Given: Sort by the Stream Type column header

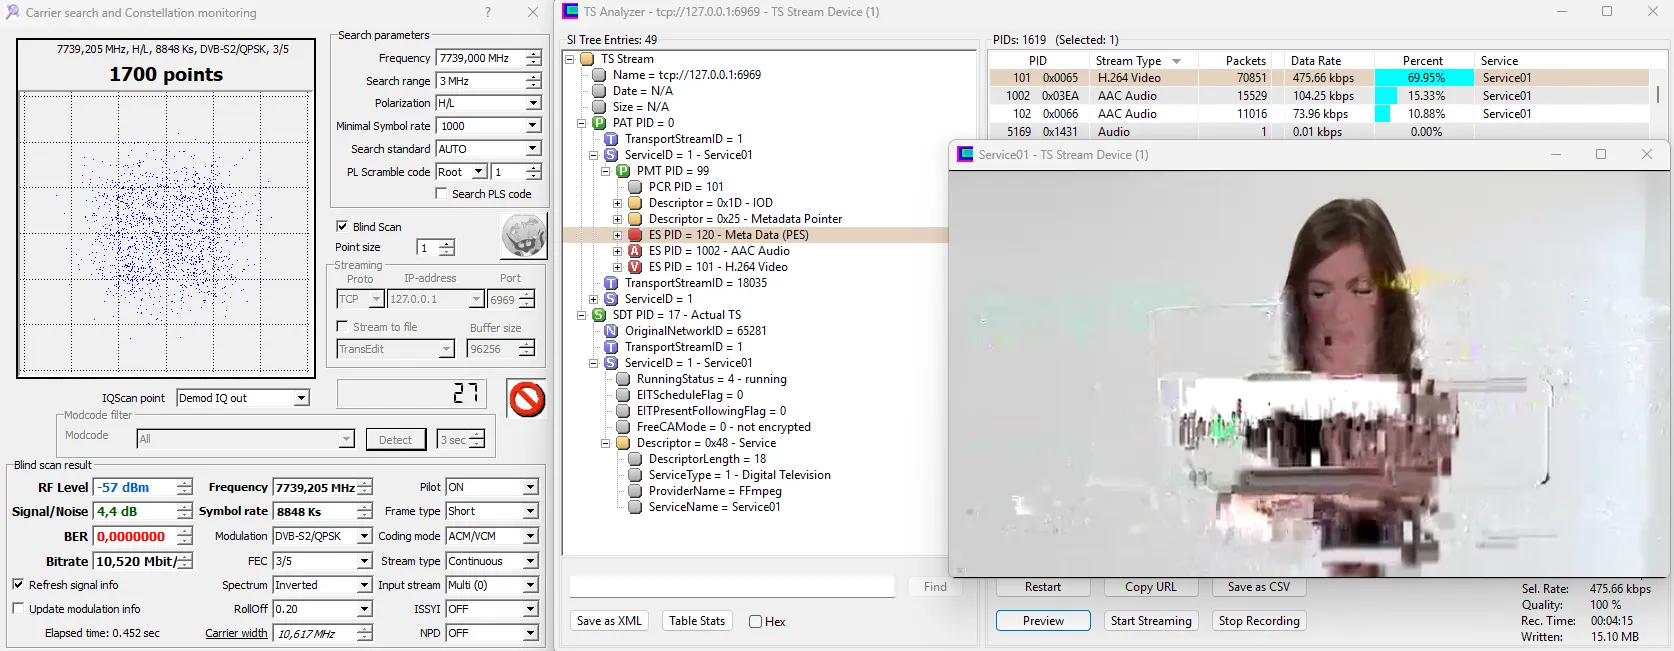Looking at the screenshot, I should click(x=1128, y=61).
